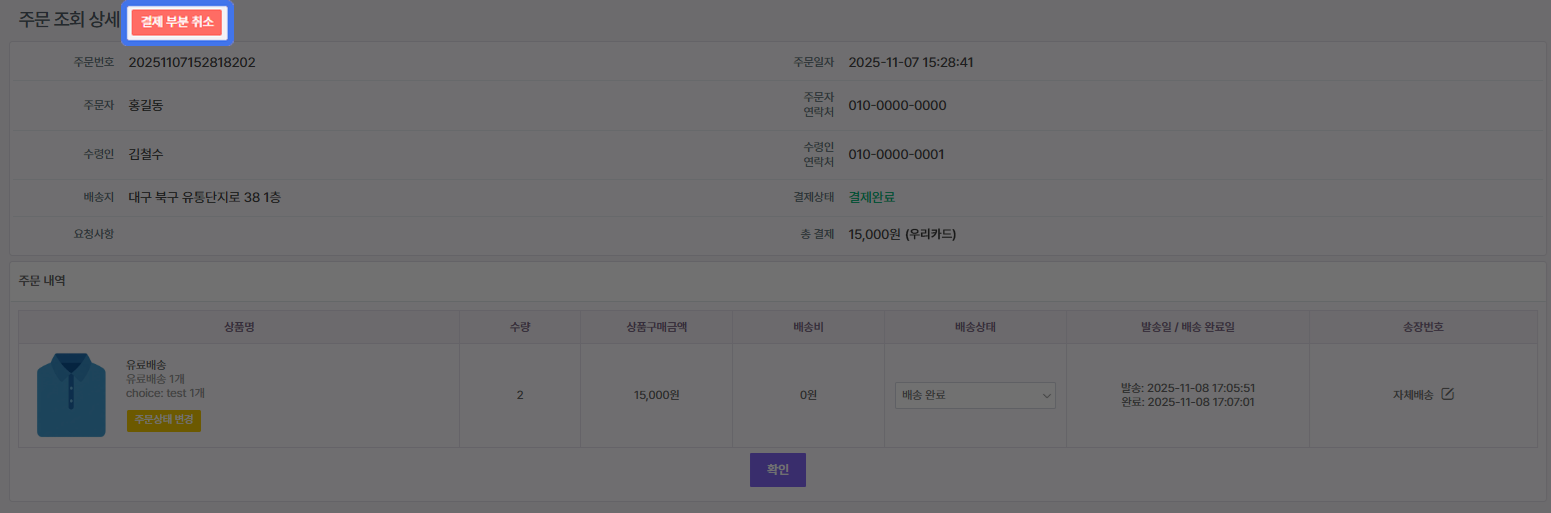Click the 송장번호 column header
Screen dimensions: 1551x513
point(1423,327)
